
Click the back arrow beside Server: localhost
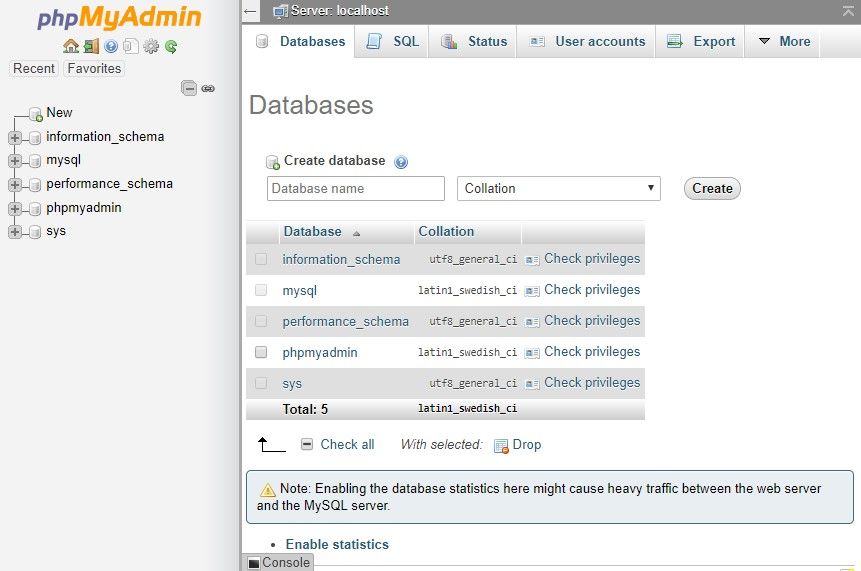(x=250, y=11)
